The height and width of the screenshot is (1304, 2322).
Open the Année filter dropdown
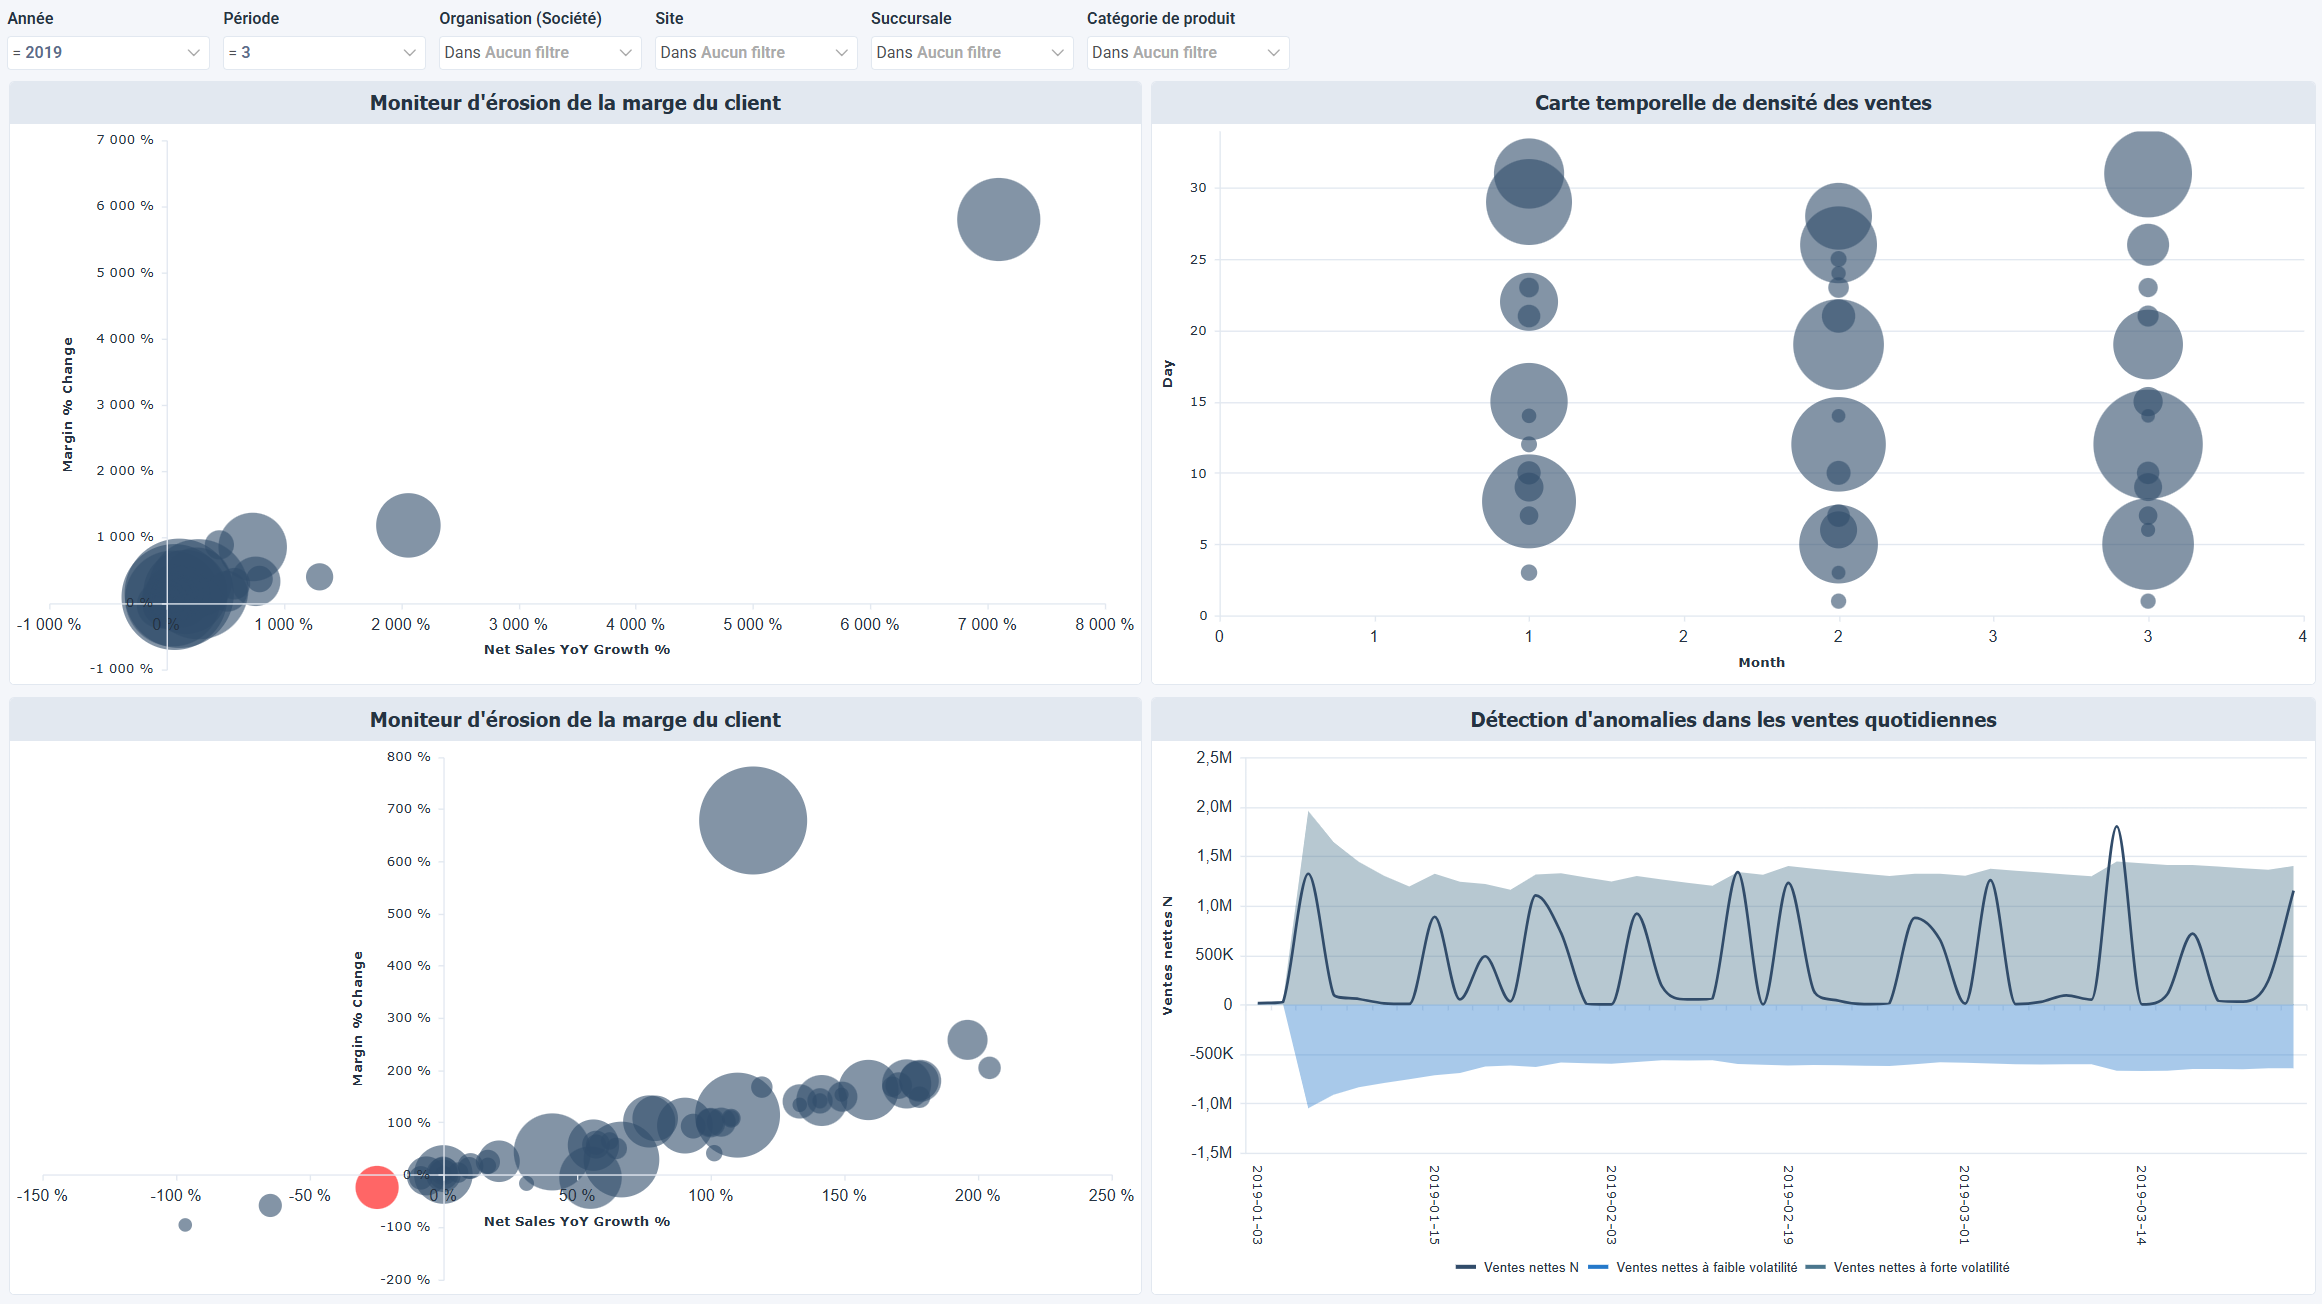coord(194,52)
